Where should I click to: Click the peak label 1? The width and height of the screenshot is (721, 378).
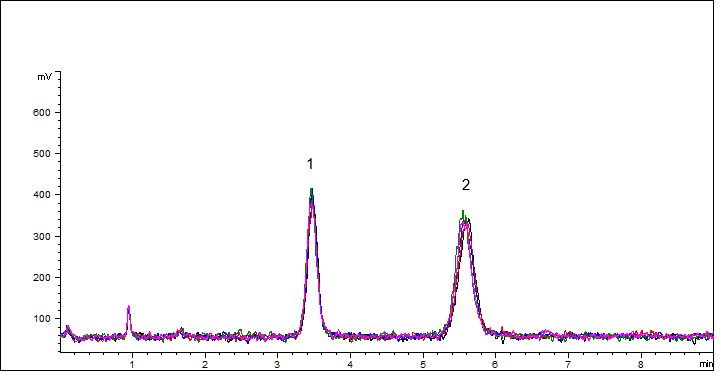pos(310,164)
